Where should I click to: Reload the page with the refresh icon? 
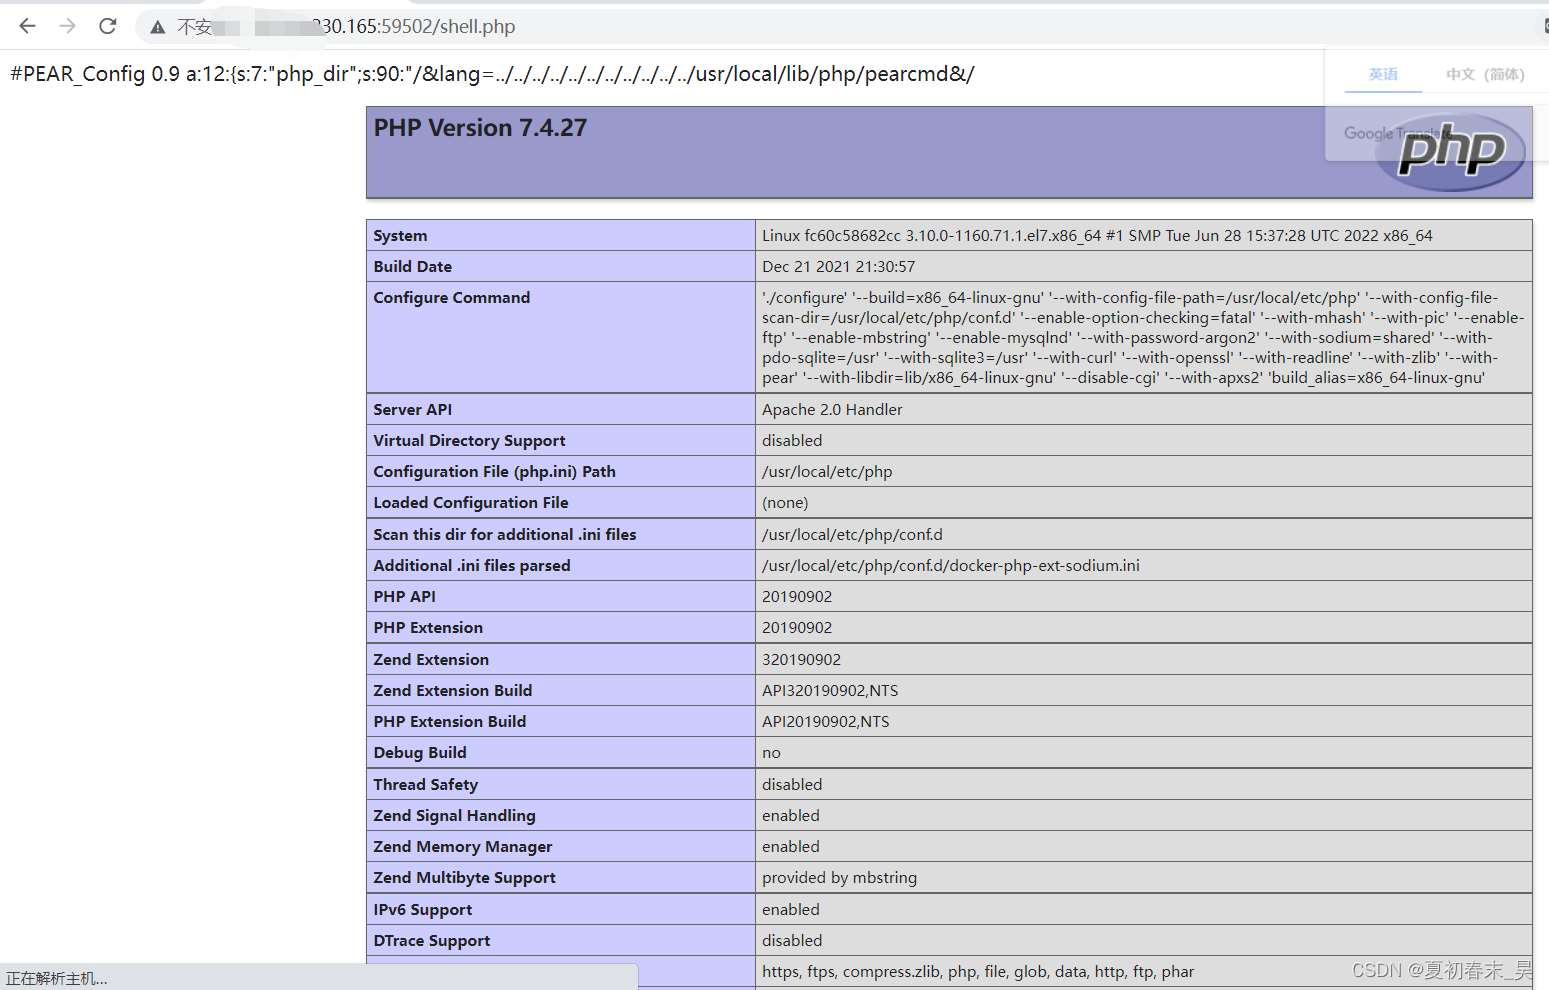click(x=108, y=26)
